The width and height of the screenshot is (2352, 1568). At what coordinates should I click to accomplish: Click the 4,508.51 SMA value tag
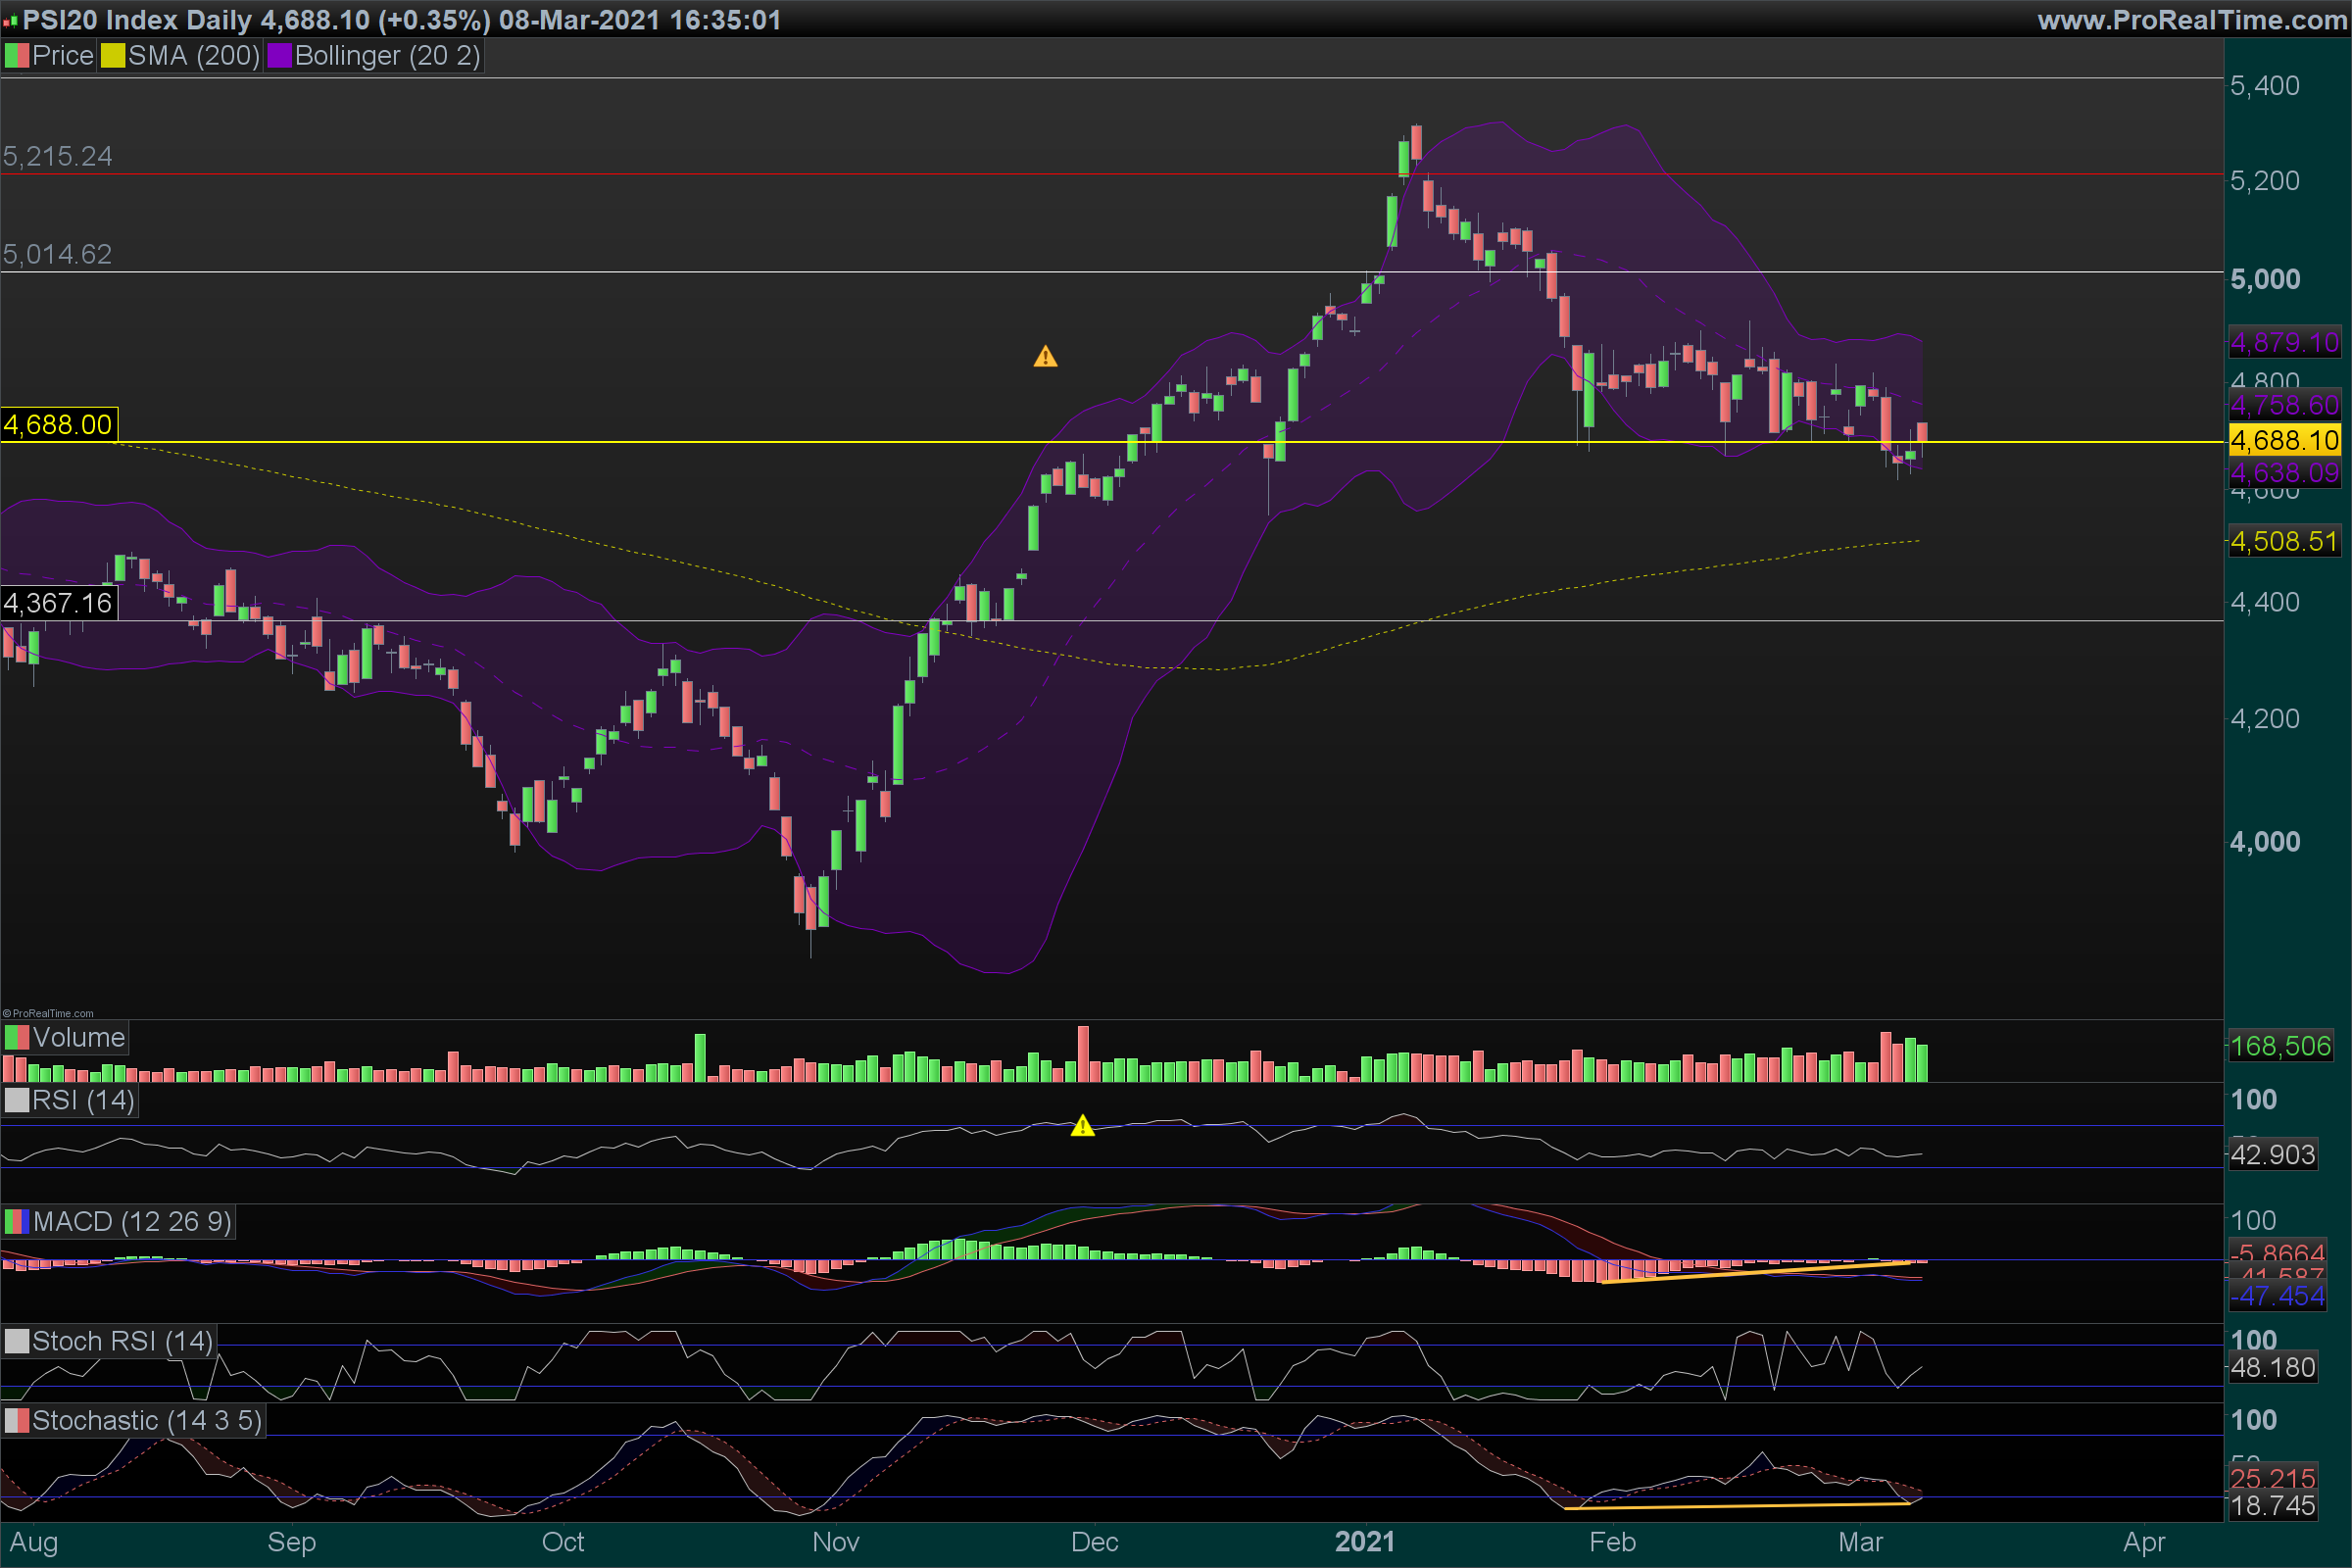[2284, 542]
